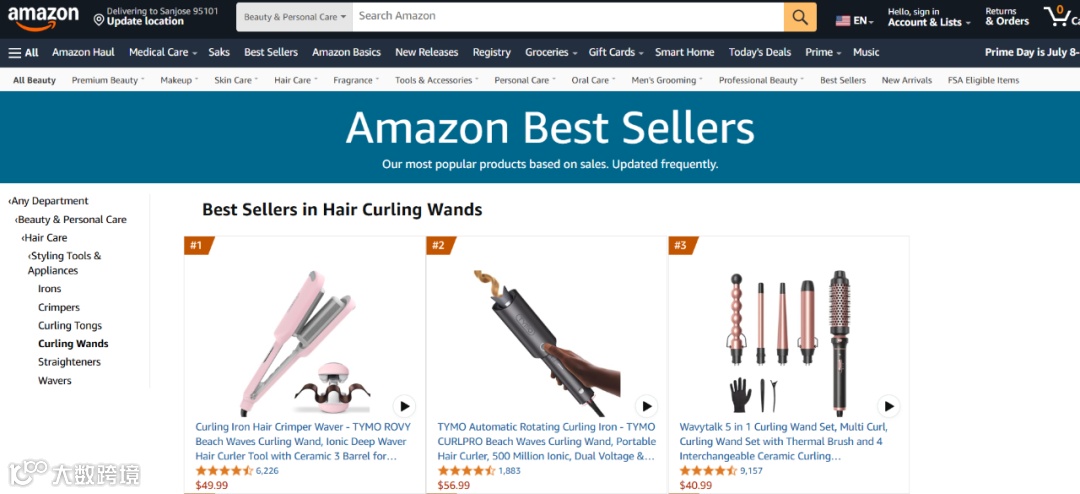Viewport: 1080px width, 494px height.
Task: Open the shopping cart icon
Action: (1061, 17)
